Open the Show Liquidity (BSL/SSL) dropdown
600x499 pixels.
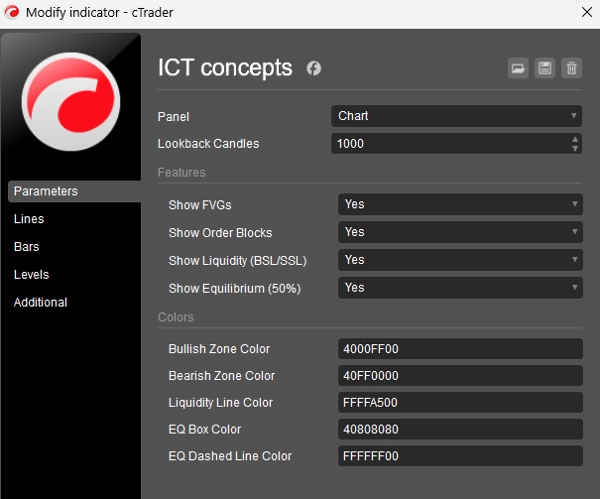pos(460,260)
